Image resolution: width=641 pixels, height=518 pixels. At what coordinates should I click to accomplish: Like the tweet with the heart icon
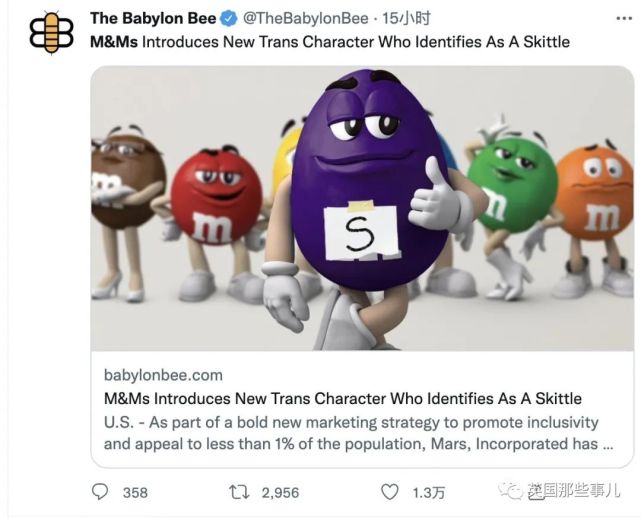coord(392,491)
